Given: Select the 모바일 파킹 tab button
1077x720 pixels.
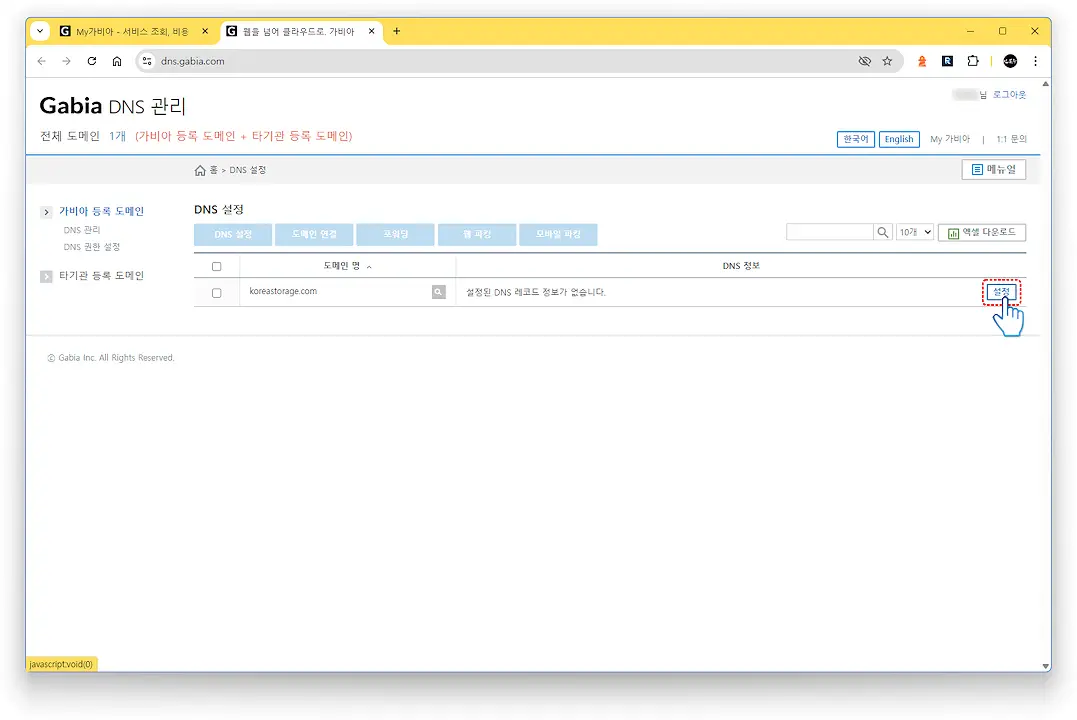Looking at the screenshot, I should pos(558,234).
